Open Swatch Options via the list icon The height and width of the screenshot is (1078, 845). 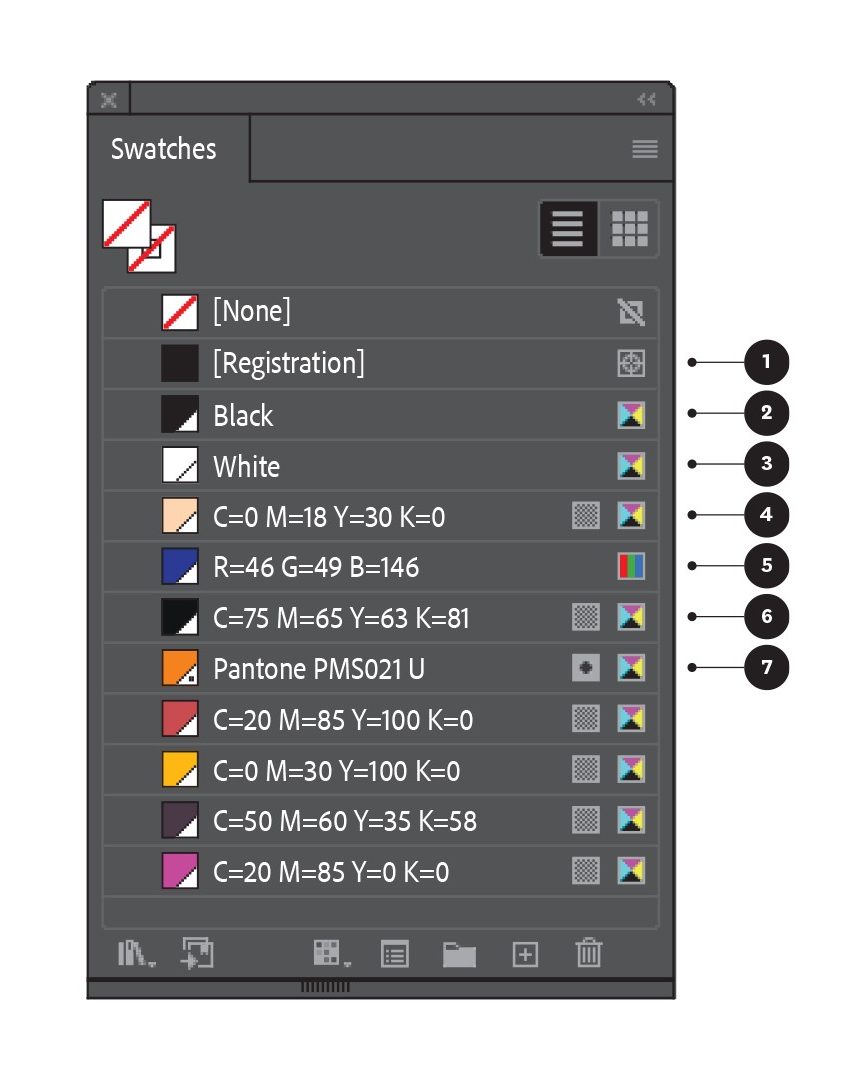(395, 954)
